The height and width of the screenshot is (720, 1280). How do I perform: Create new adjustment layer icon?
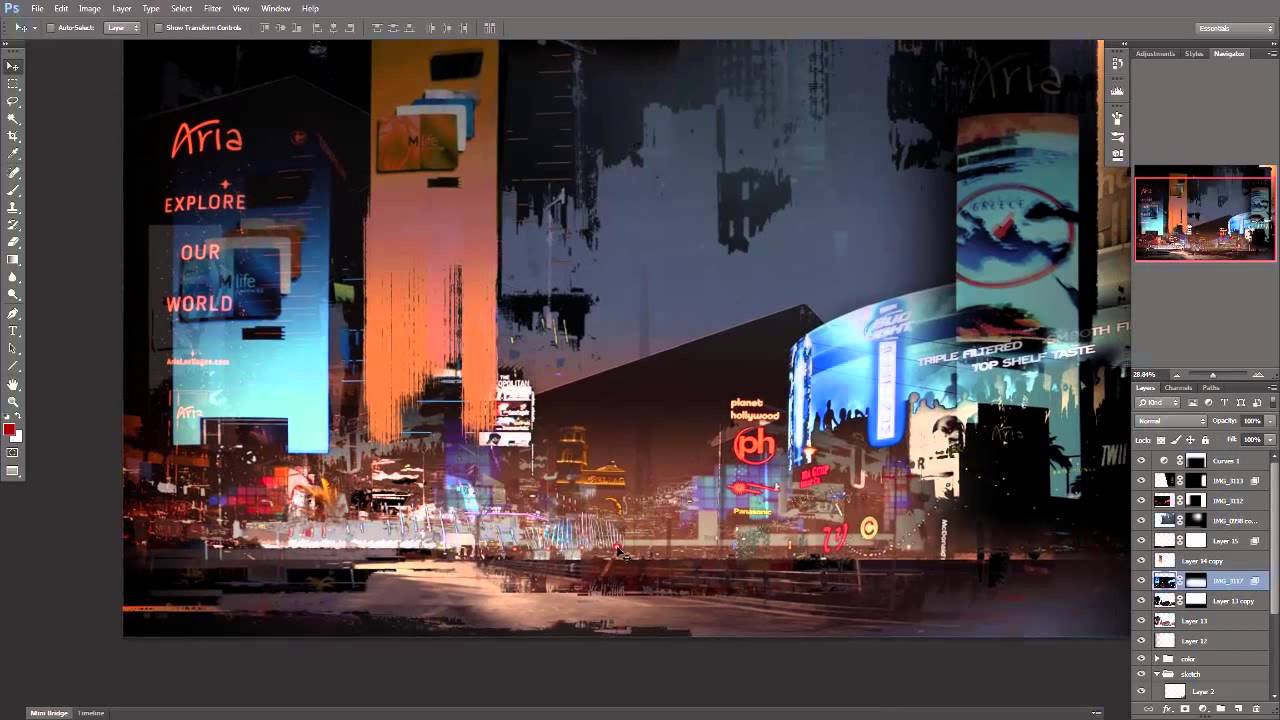click(1203, 708)
